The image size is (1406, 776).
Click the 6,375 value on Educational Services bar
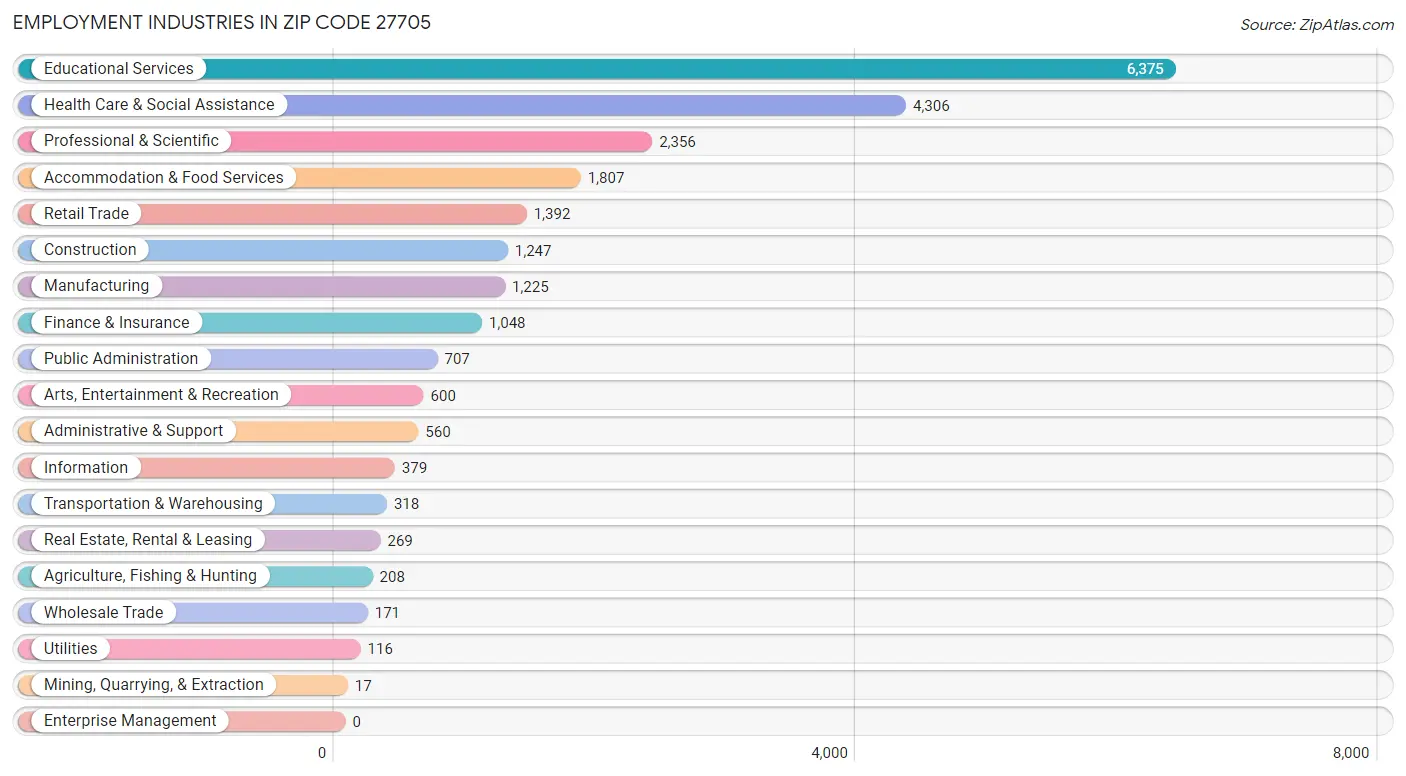[x=1145, y=69]
